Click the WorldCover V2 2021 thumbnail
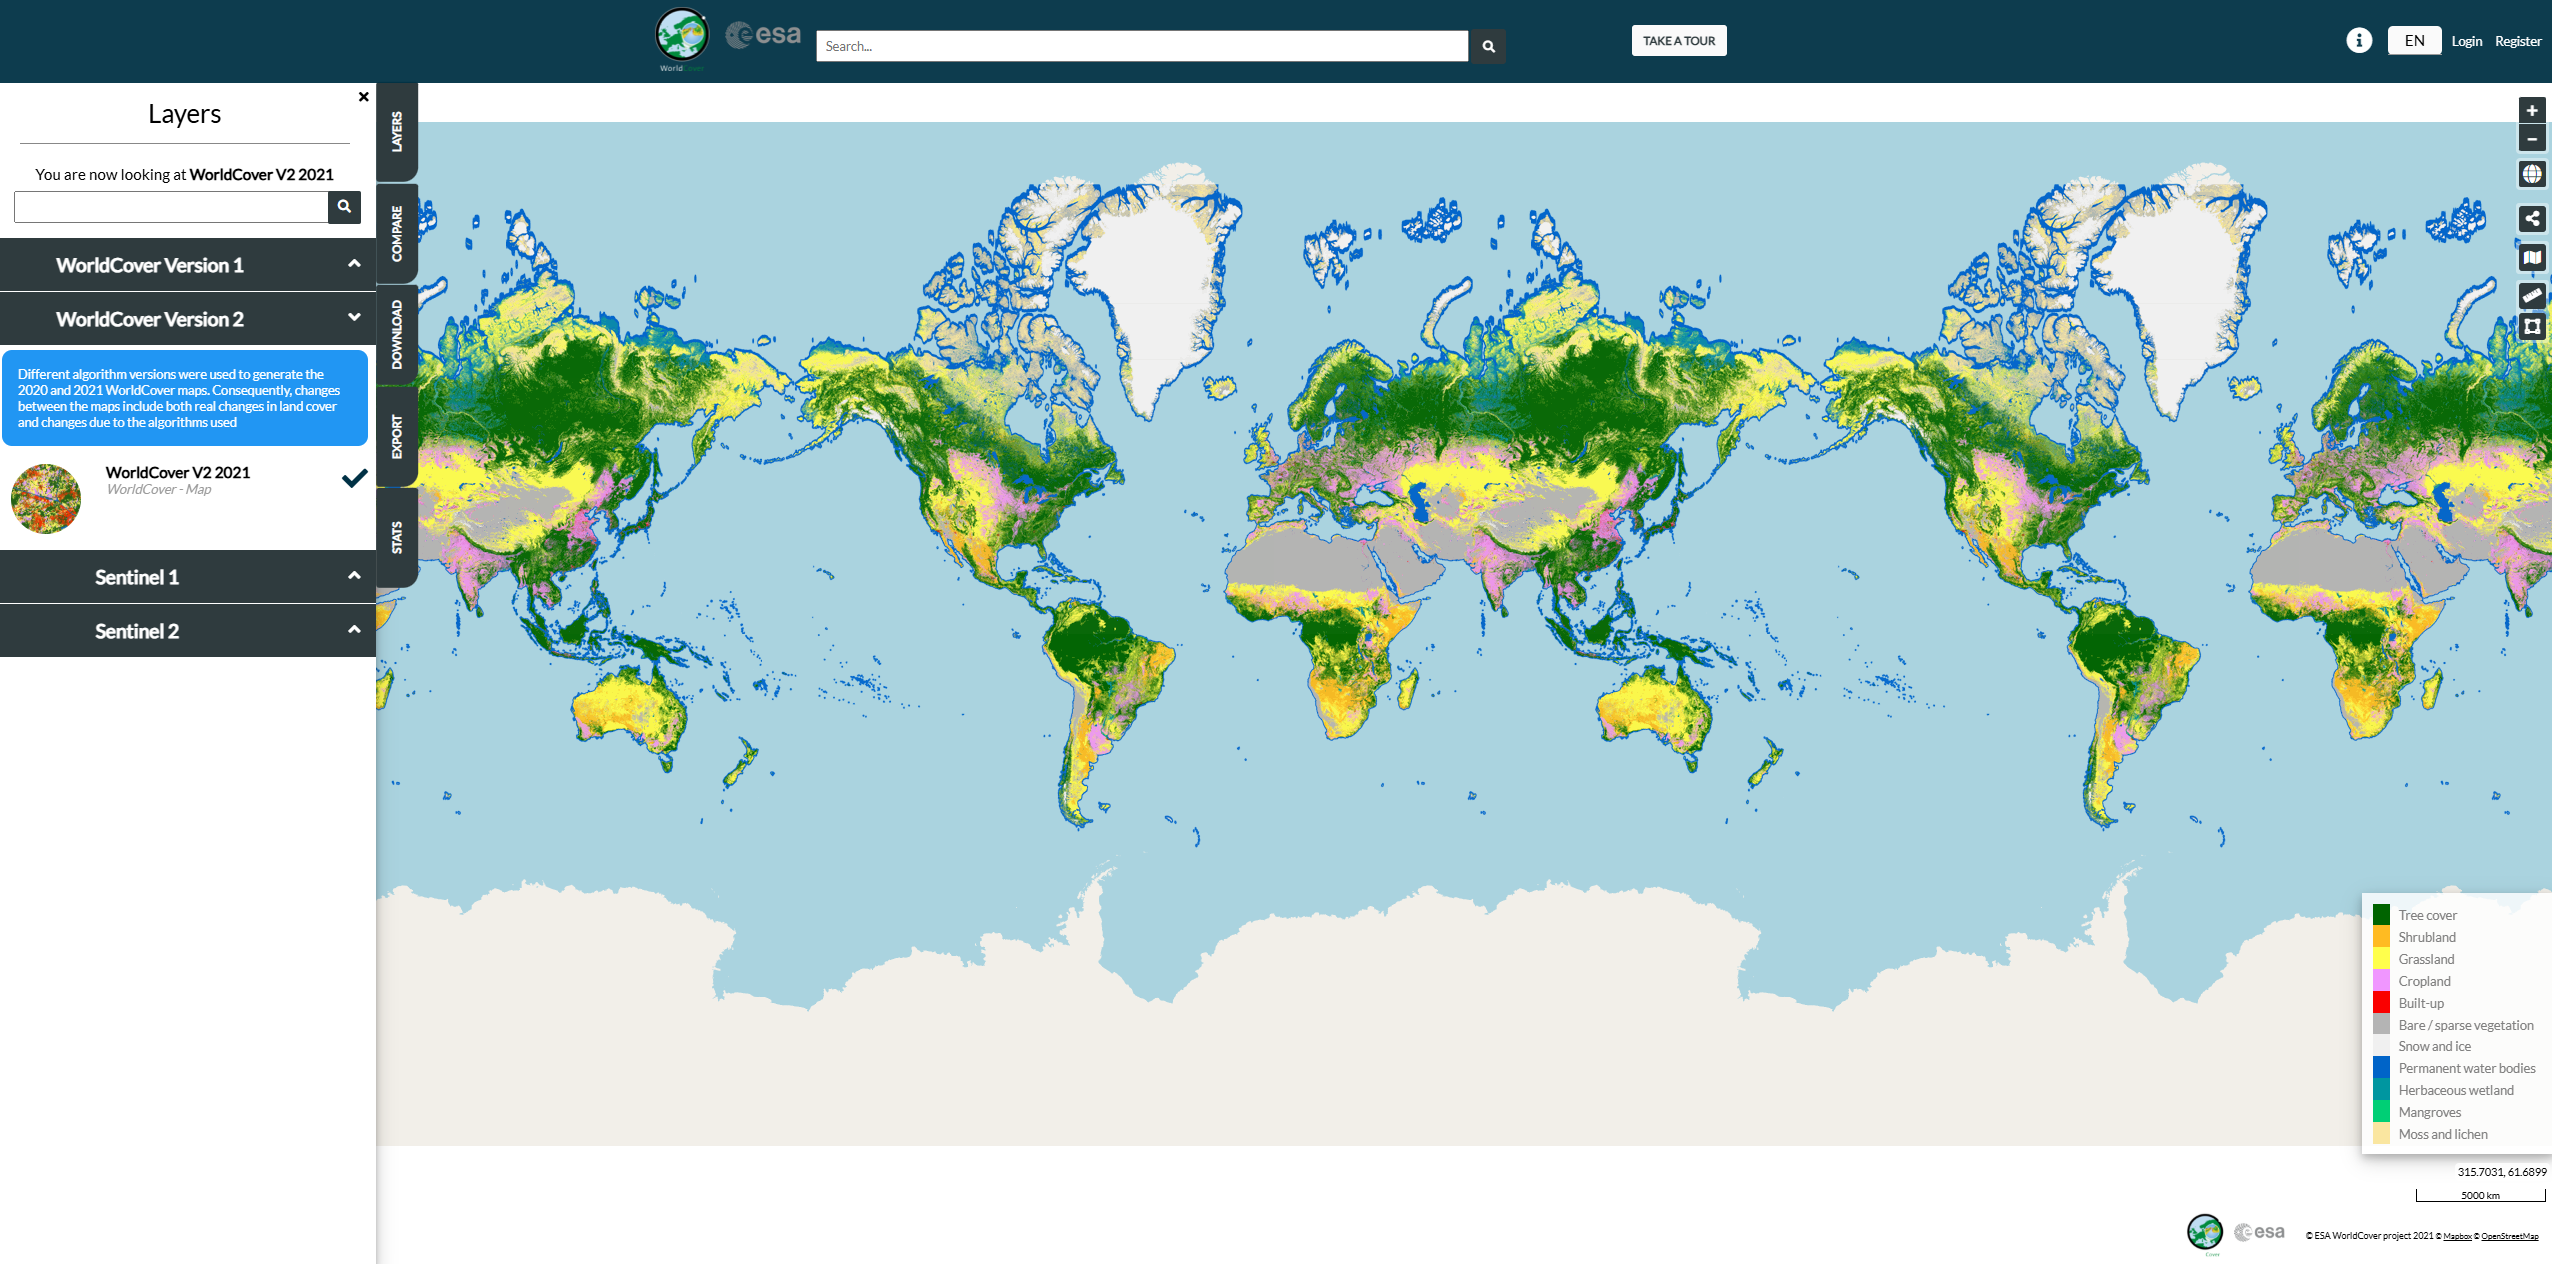The height and width of the screenshot is (1264, 2552). tap(46, 498)
